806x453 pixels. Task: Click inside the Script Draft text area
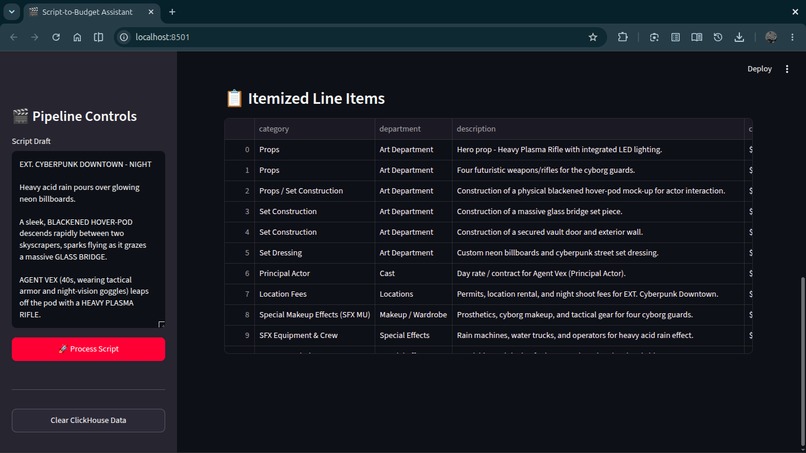click(x=88, y=239)
